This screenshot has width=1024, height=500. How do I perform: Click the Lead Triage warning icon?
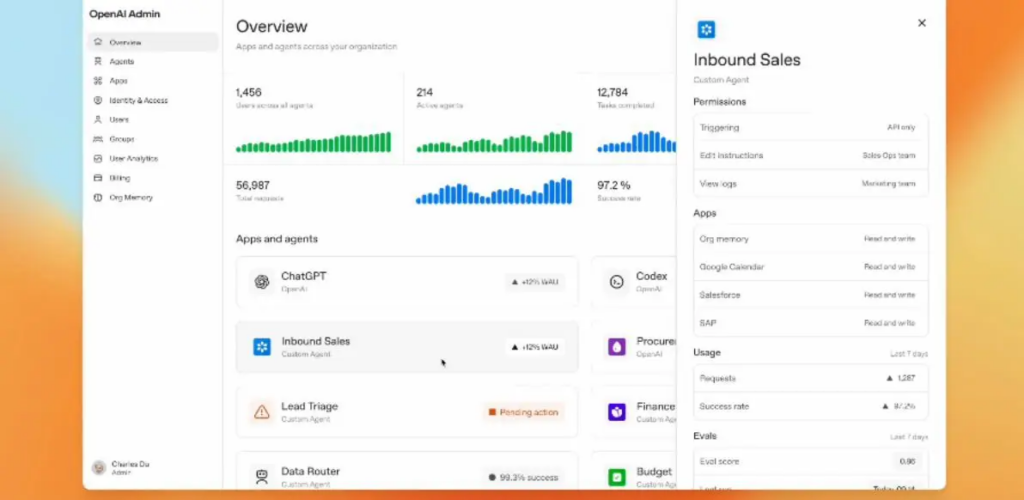pyautogui.click(x=262, y=412)
